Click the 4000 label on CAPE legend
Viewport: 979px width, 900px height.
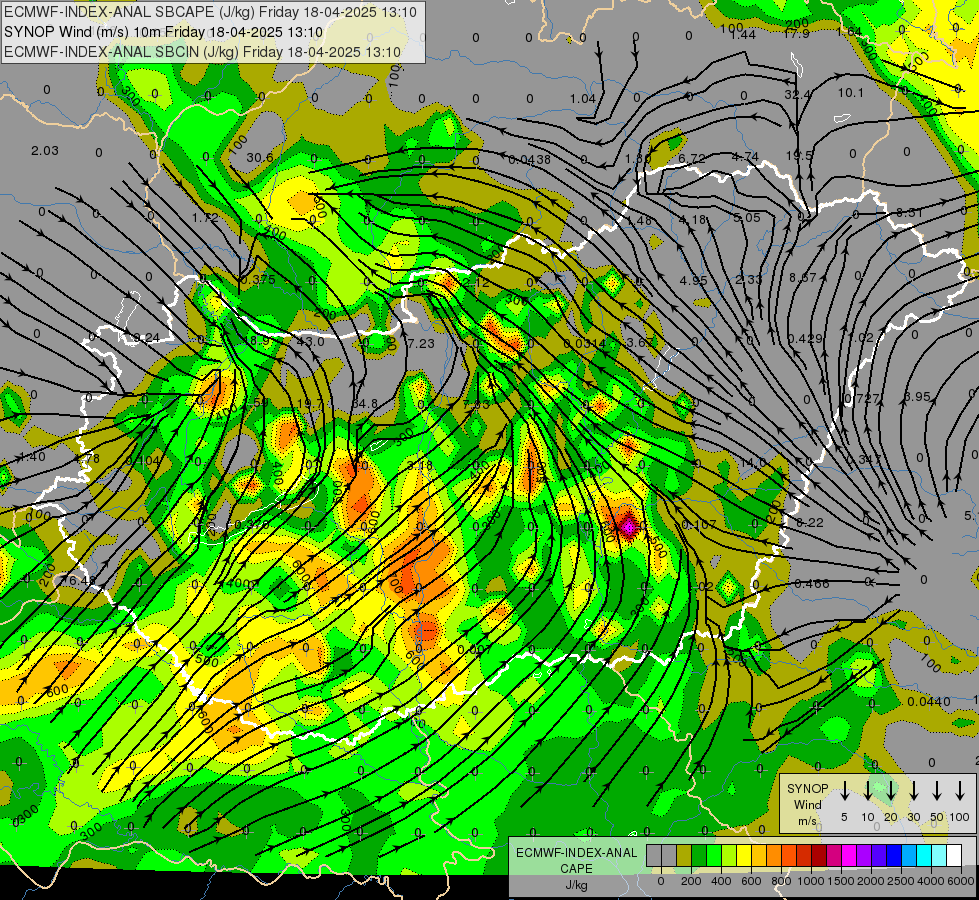931,881
